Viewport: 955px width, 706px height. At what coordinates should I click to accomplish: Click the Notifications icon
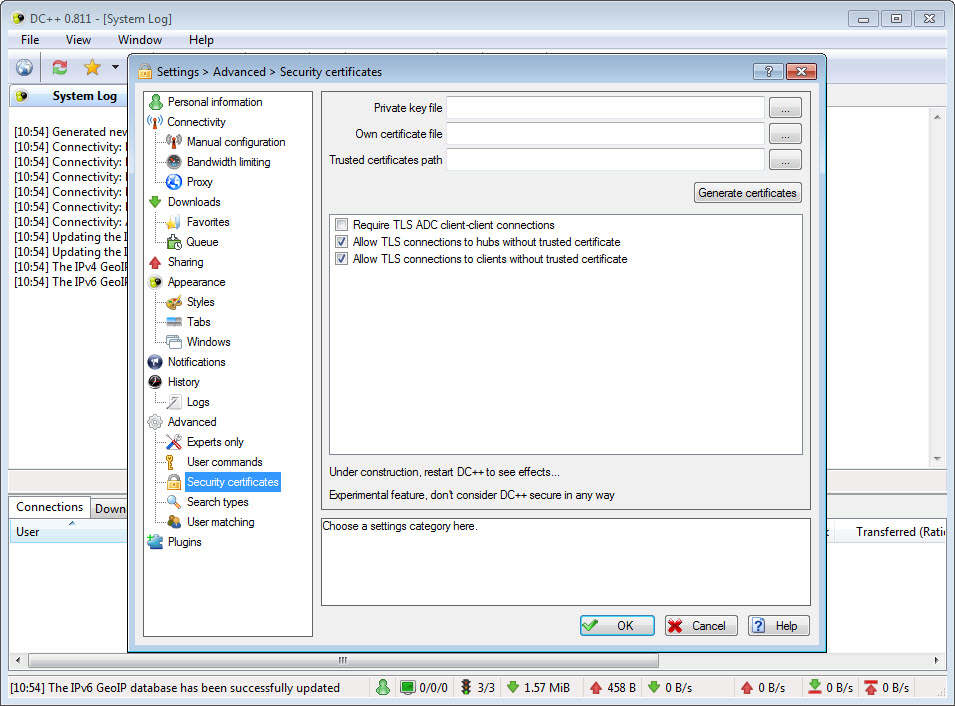[x=155, y=362]
